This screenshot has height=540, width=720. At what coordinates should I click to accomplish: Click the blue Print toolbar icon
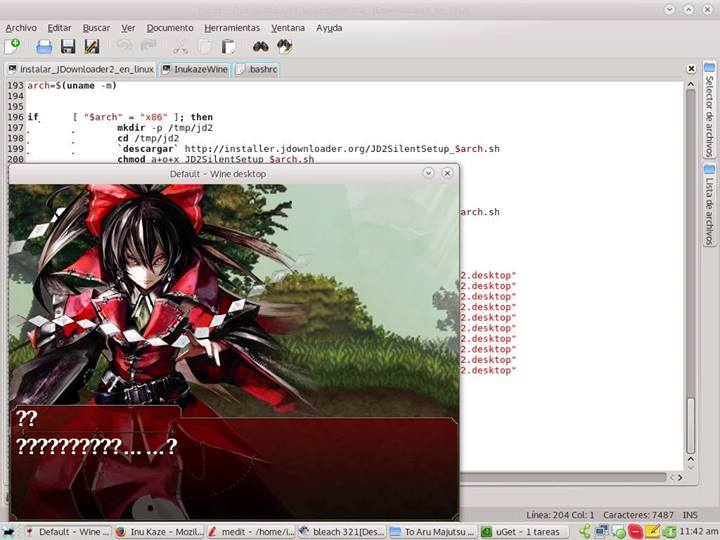[x=44, y=47]
